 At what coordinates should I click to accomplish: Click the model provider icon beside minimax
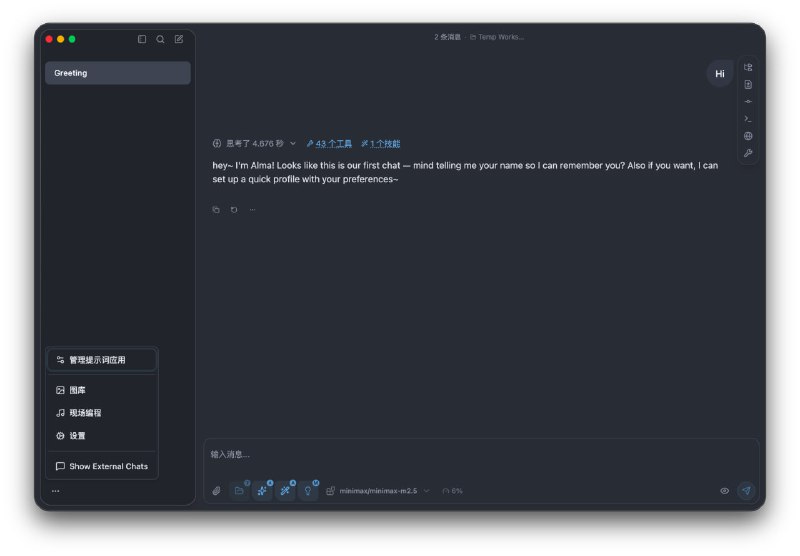coord(330,491)
